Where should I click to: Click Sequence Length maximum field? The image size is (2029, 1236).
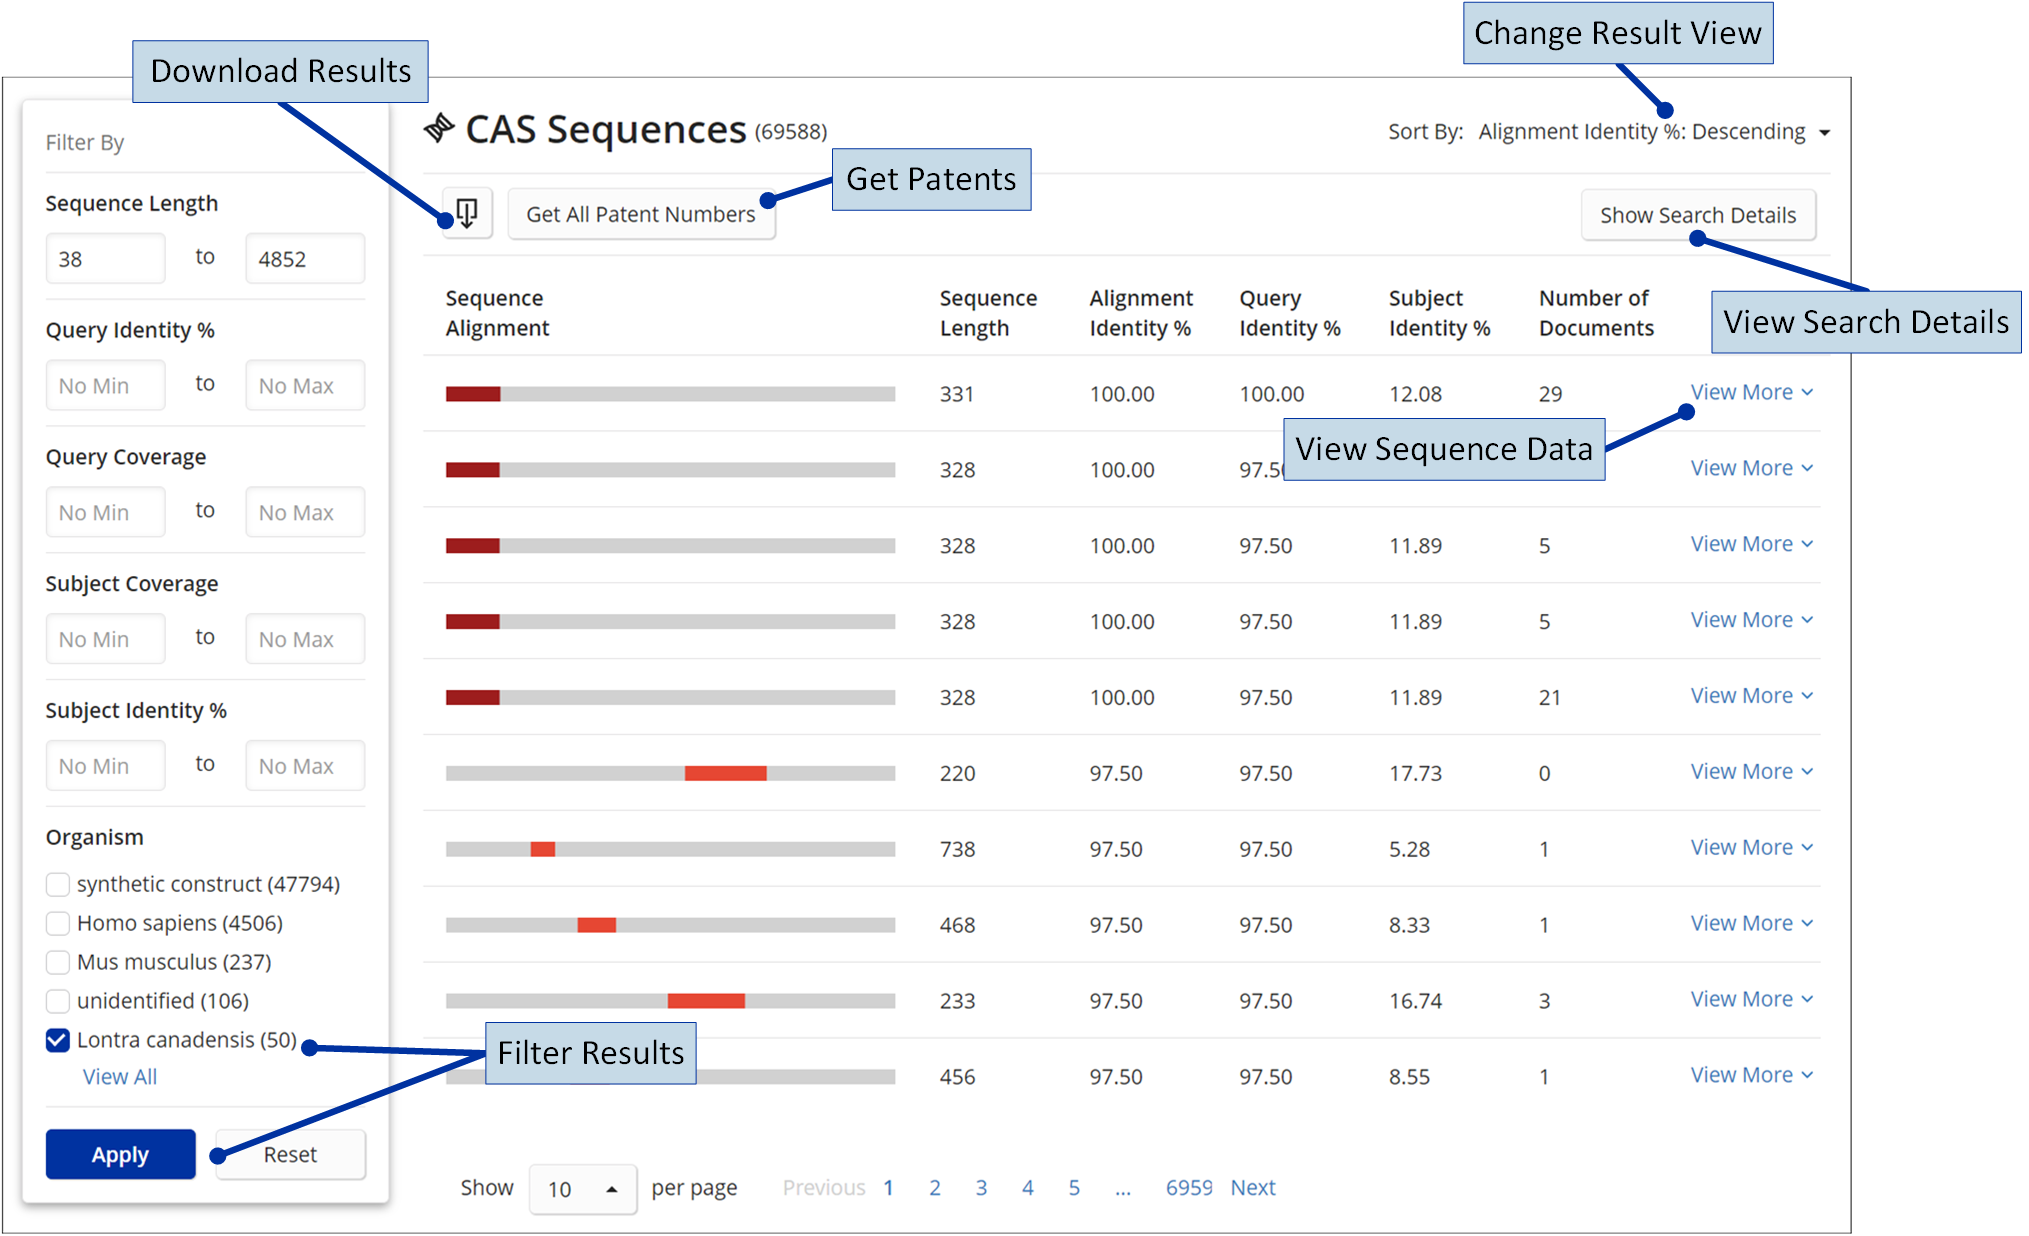(x=305, y=259)
